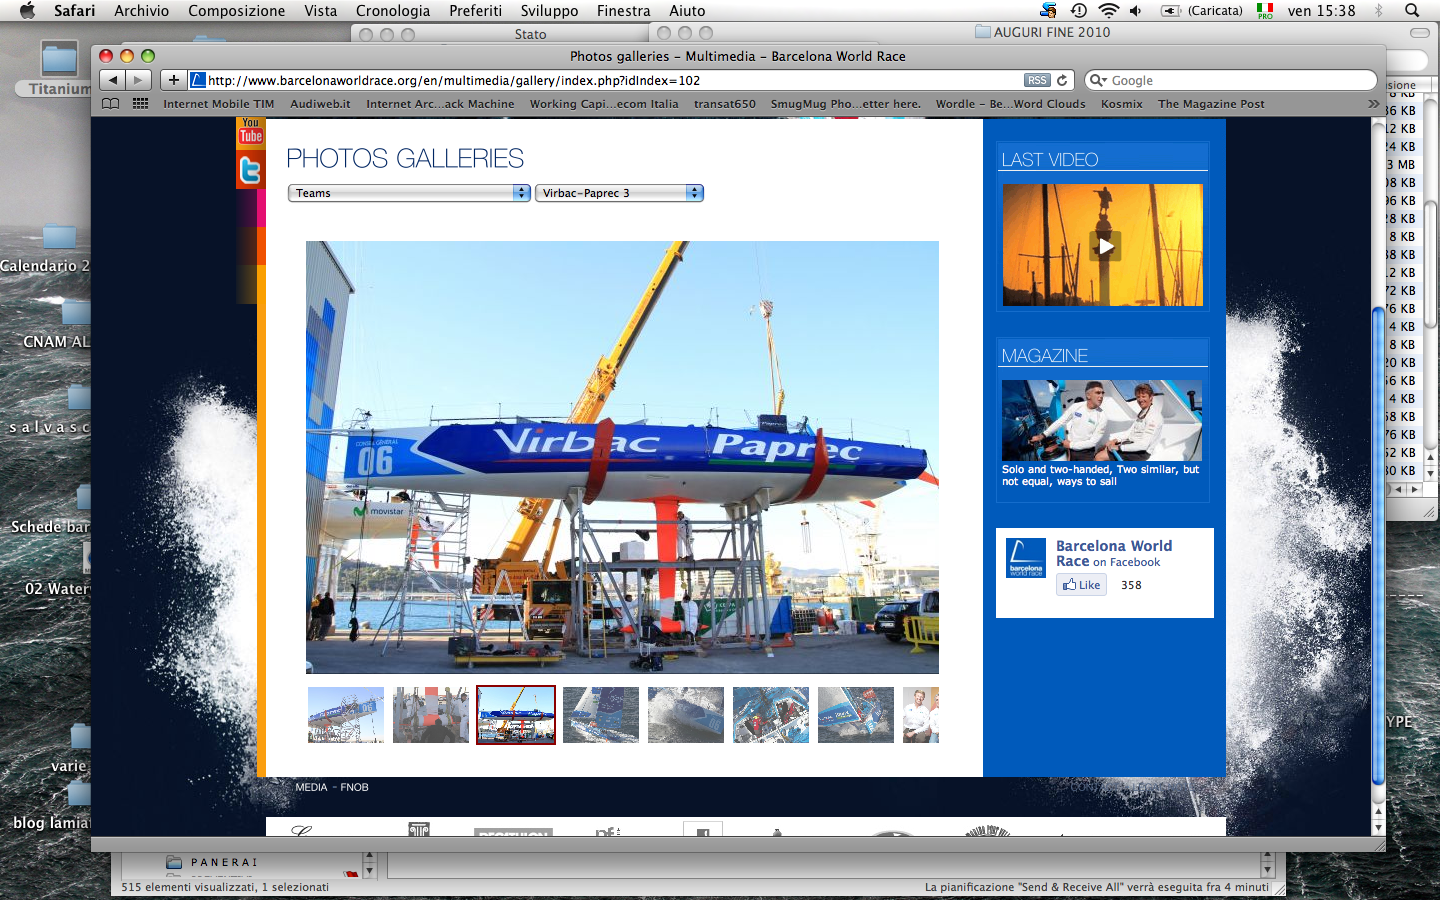1440x900 pixels.
Task: Open the Cronologia menu
Action: (392, 10)
